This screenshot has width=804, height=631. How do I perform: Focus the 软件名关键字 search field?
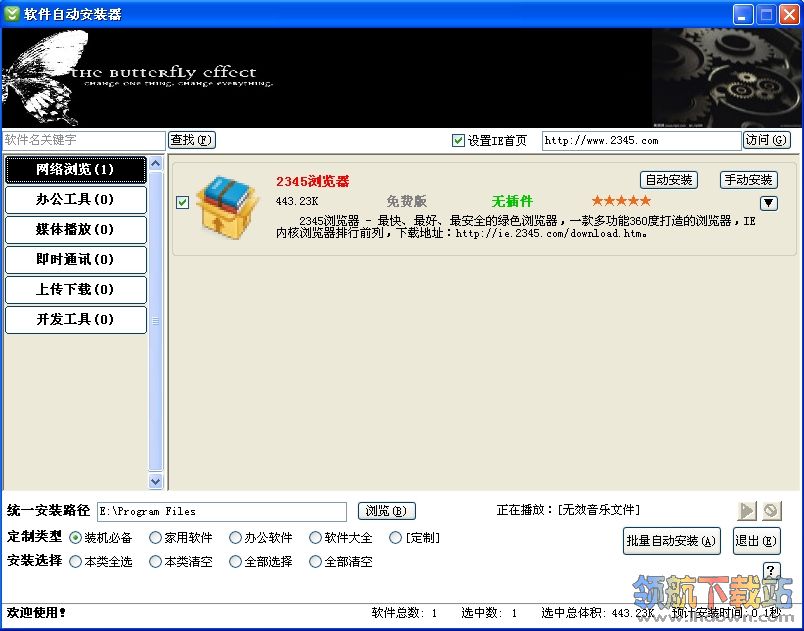(x=84, y=140)
